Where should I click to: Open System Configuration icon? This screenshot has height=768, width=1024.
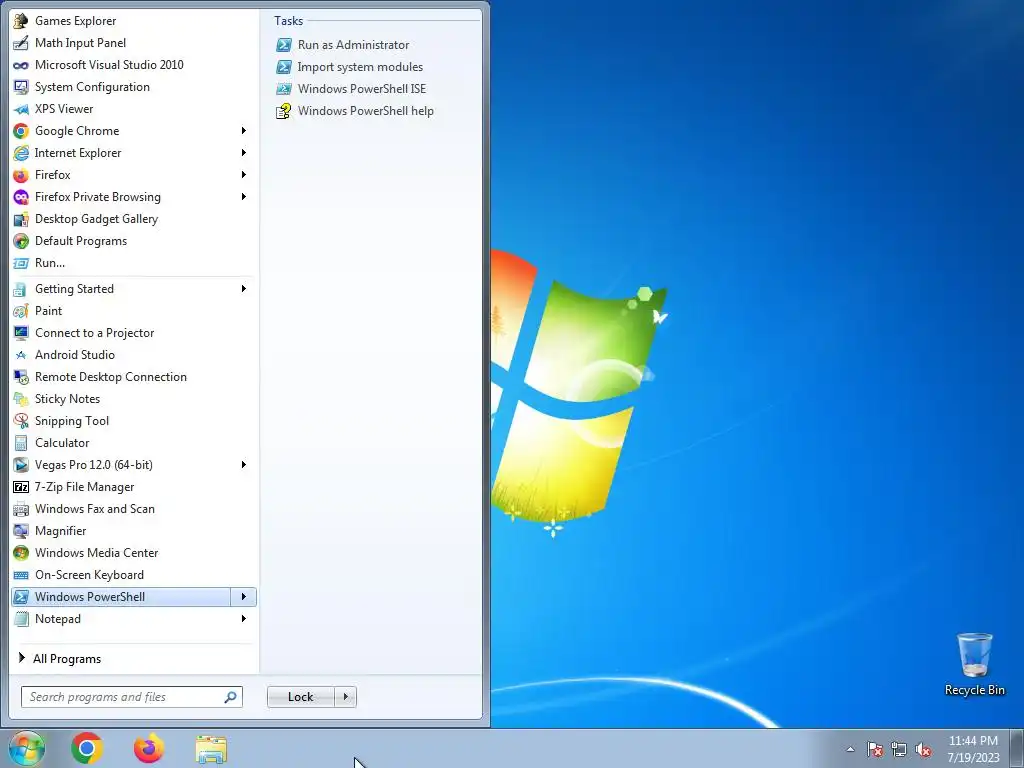click(21, 87)
